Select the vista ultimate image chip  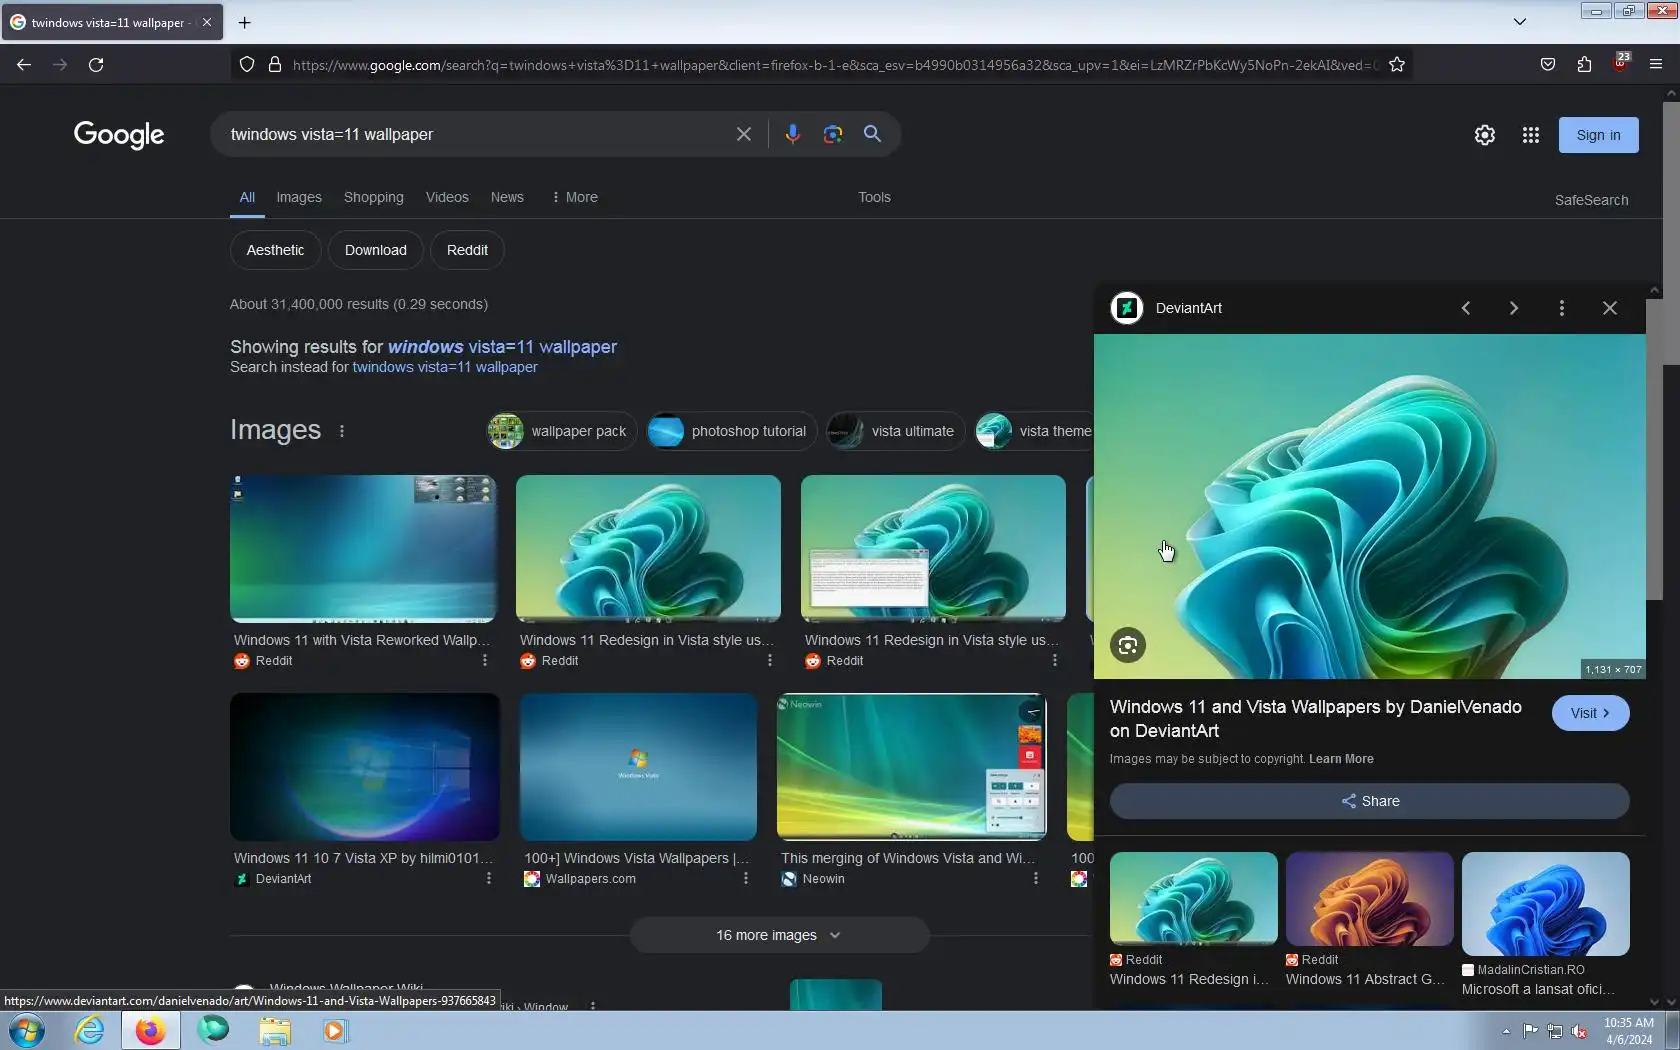click(x=895, y=431)
